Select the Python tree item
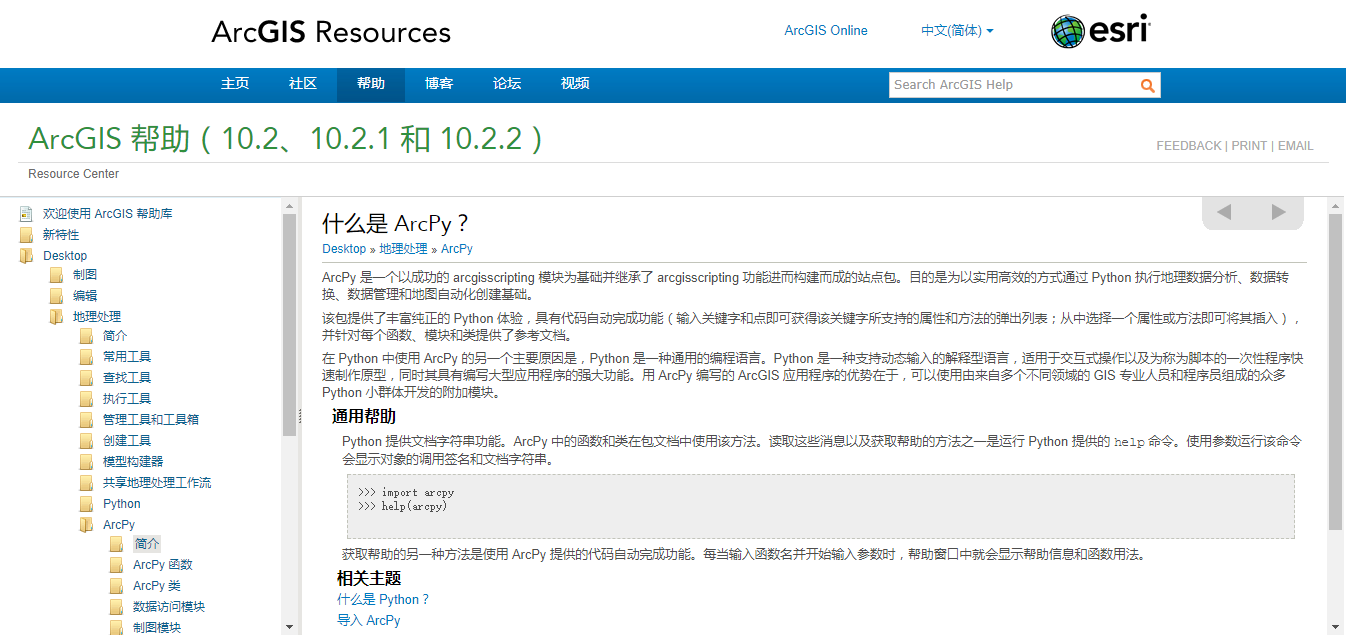The height and width of the screenshot is (635, 1346). 122,504
